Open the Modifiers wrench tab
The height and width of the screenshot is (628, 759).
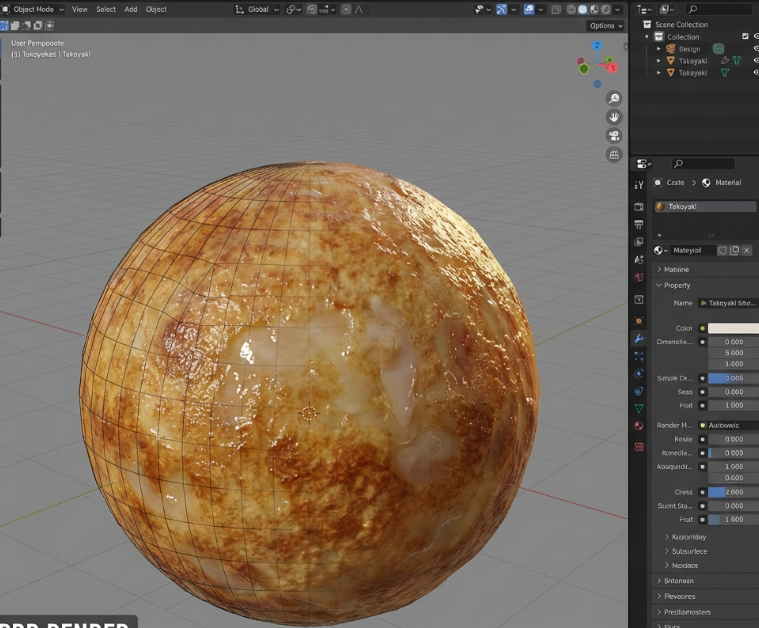coord(639,338)
